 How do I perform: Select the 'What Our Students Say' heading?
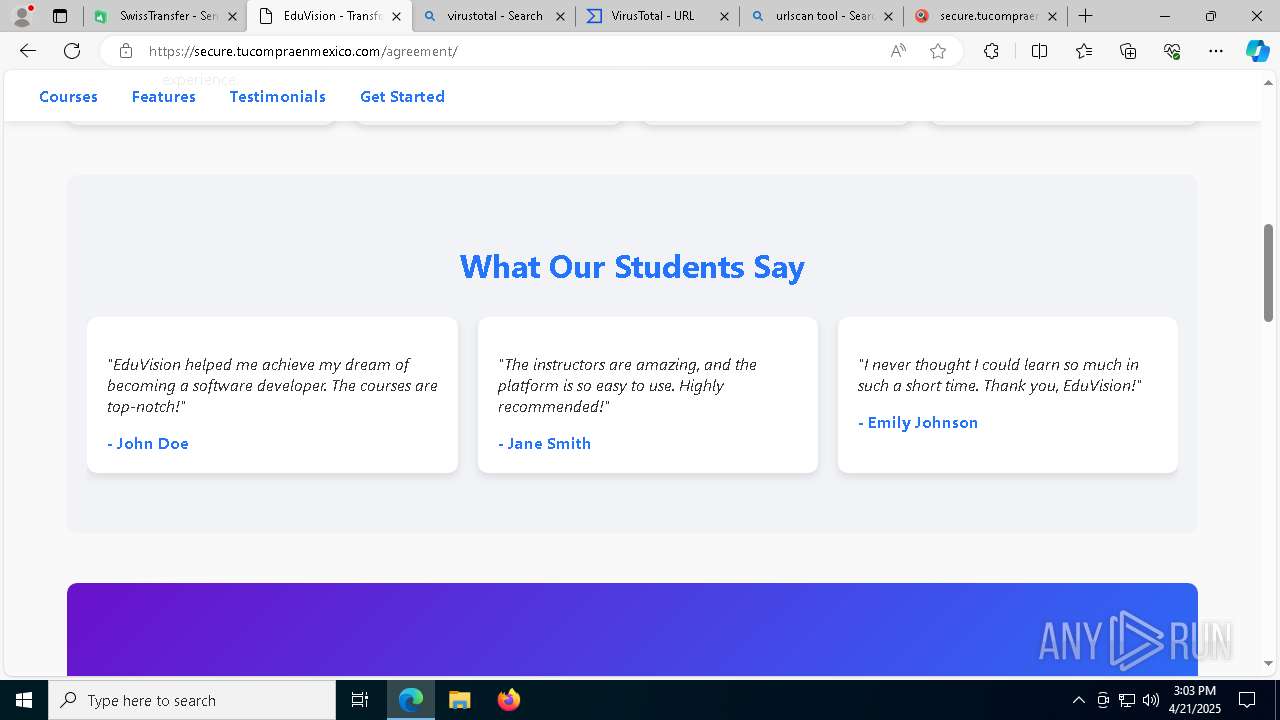632,267
